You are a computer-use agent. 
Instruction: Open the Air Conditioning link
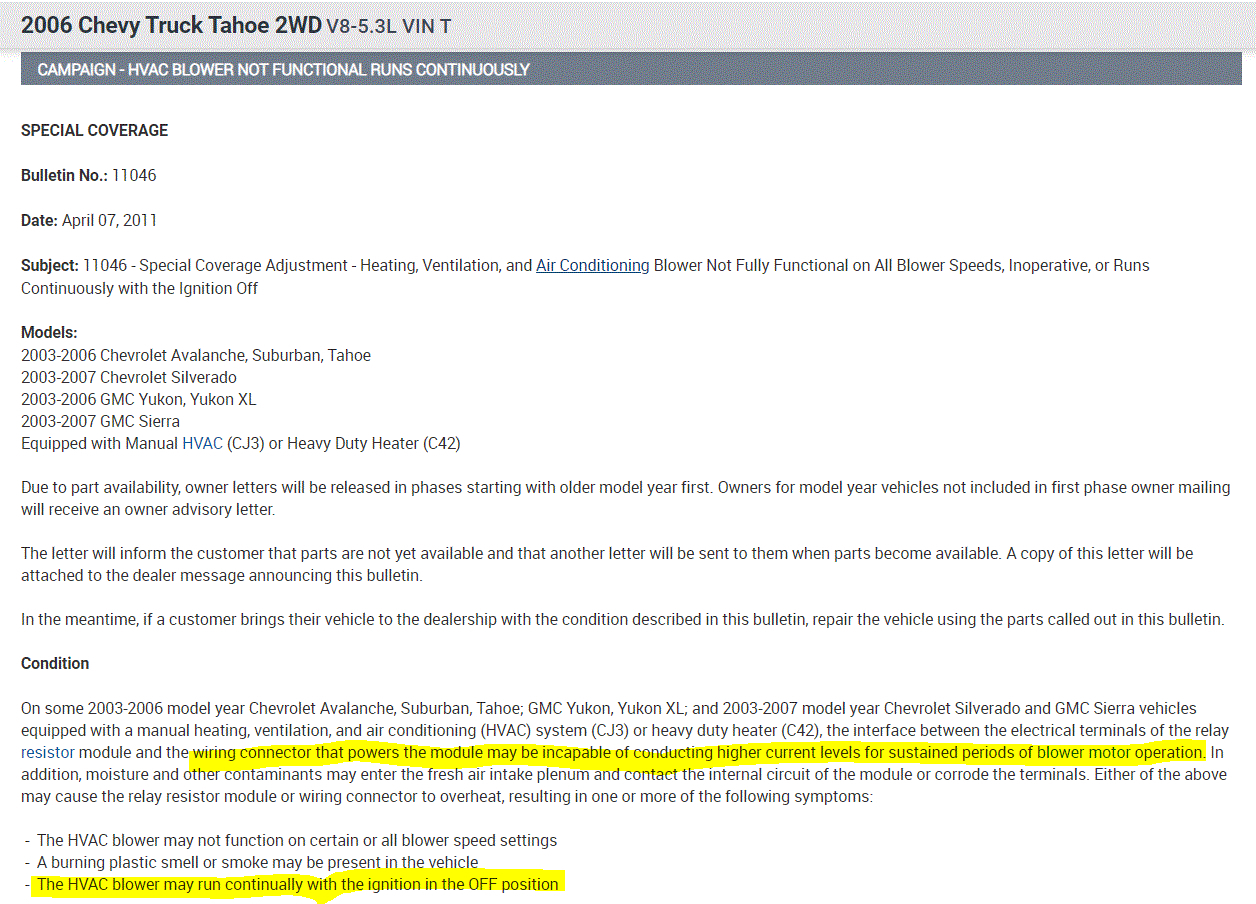click(x=593, y=266)
